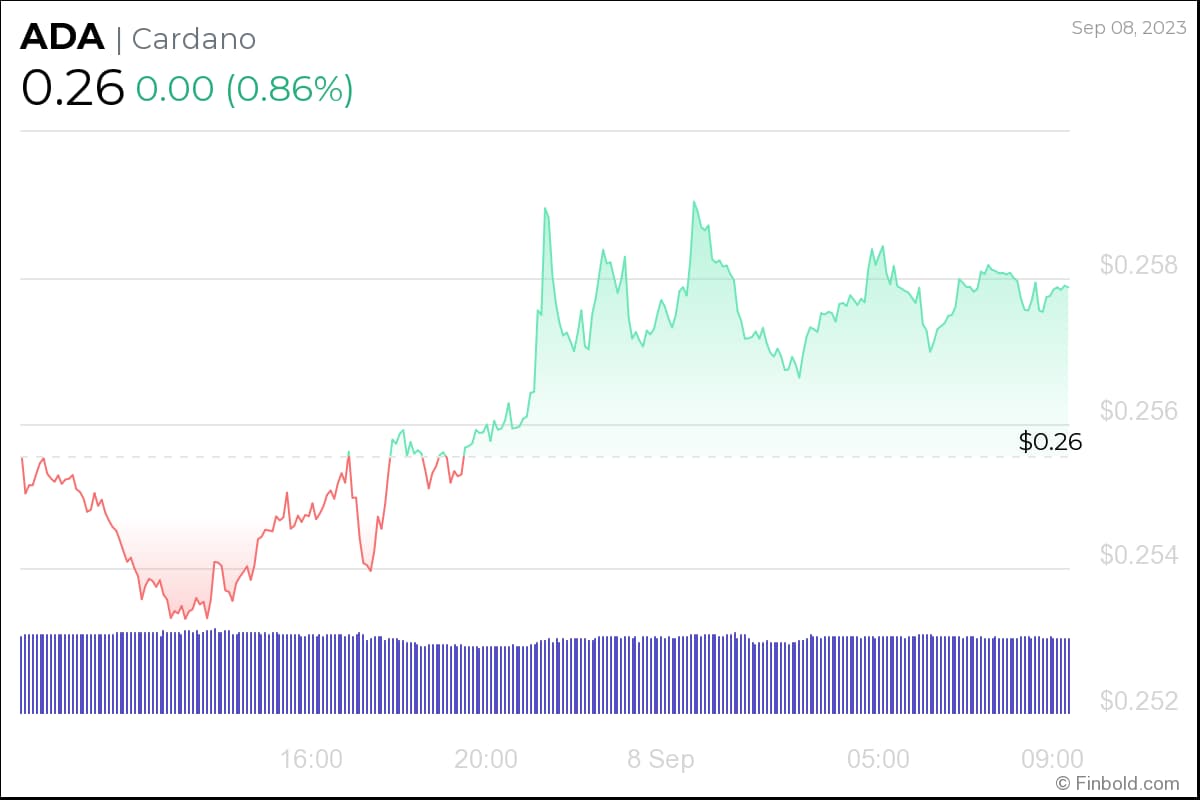This screenshot has height=800, width=1200.
Task: Click the $0.254 price axis label
Action: coord(1137,555)
